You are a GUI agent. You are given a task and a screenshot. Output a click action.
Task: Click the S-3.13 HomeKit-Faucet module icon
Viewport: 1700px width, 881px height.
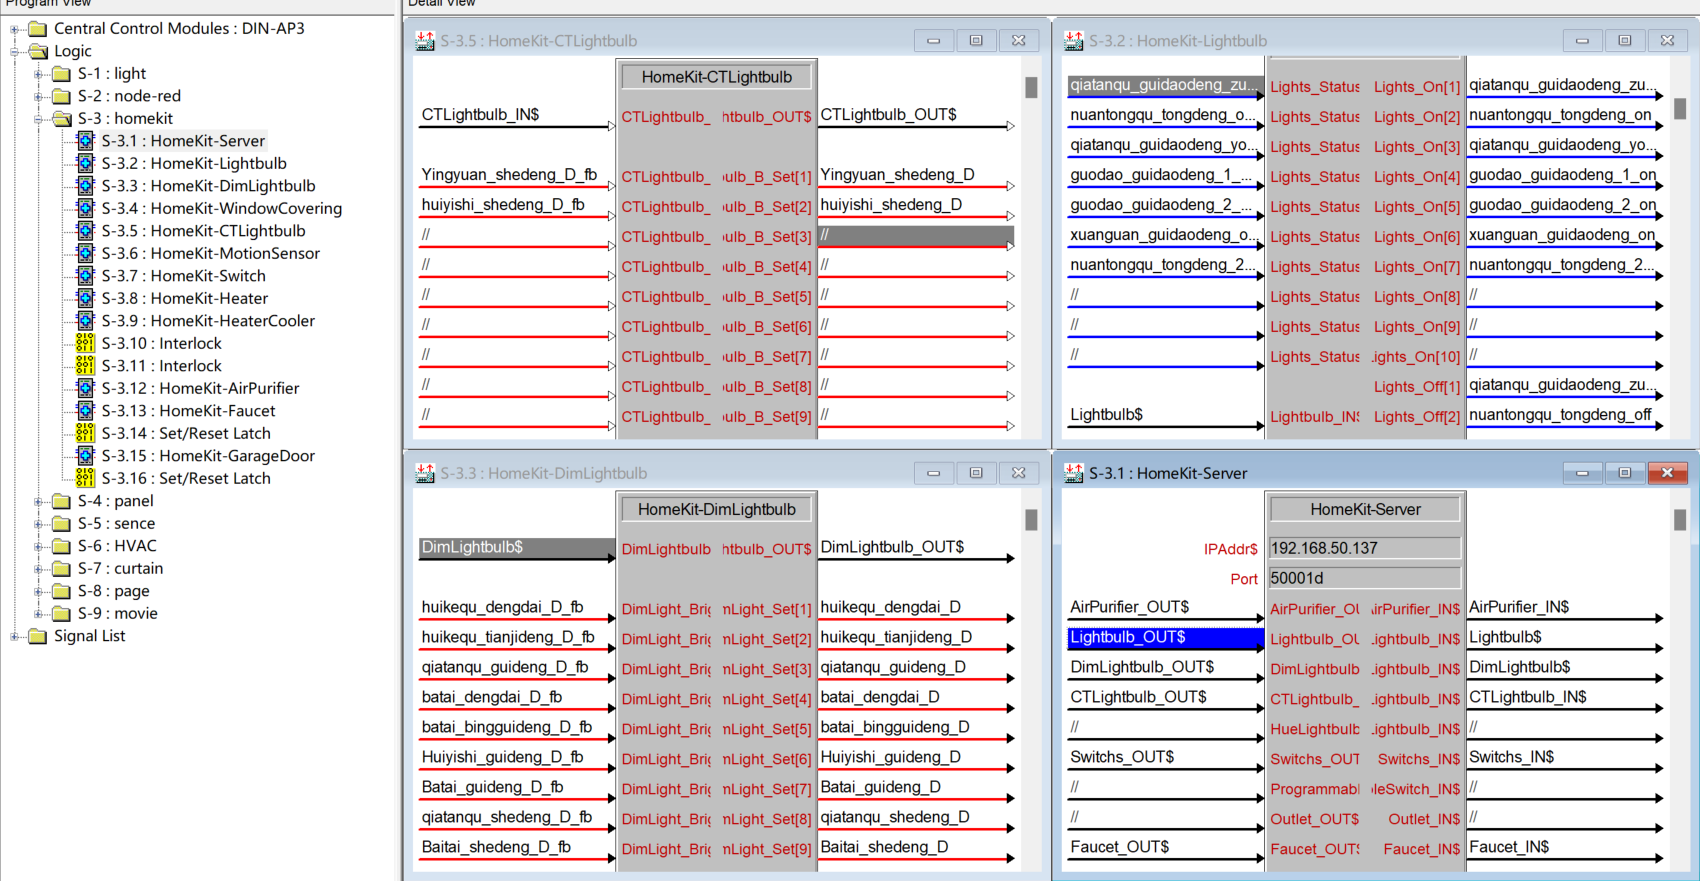86,411
